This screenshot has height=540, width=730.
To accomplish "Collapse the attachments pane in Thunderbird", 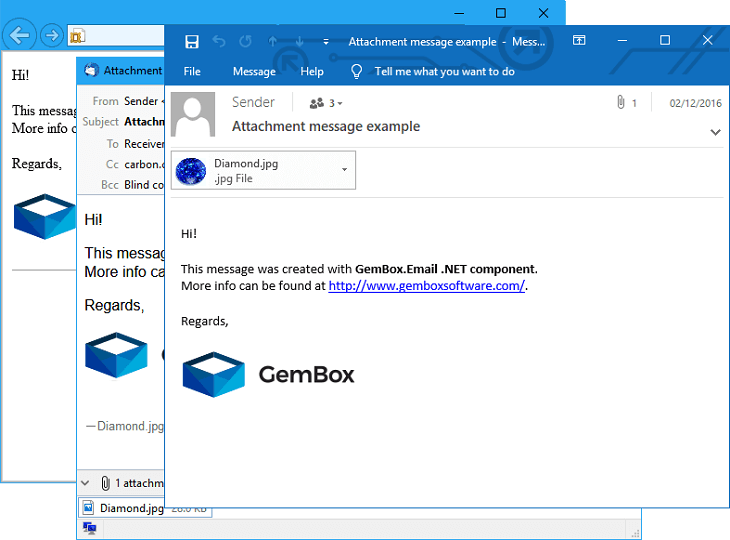I will tap(85, 483).
